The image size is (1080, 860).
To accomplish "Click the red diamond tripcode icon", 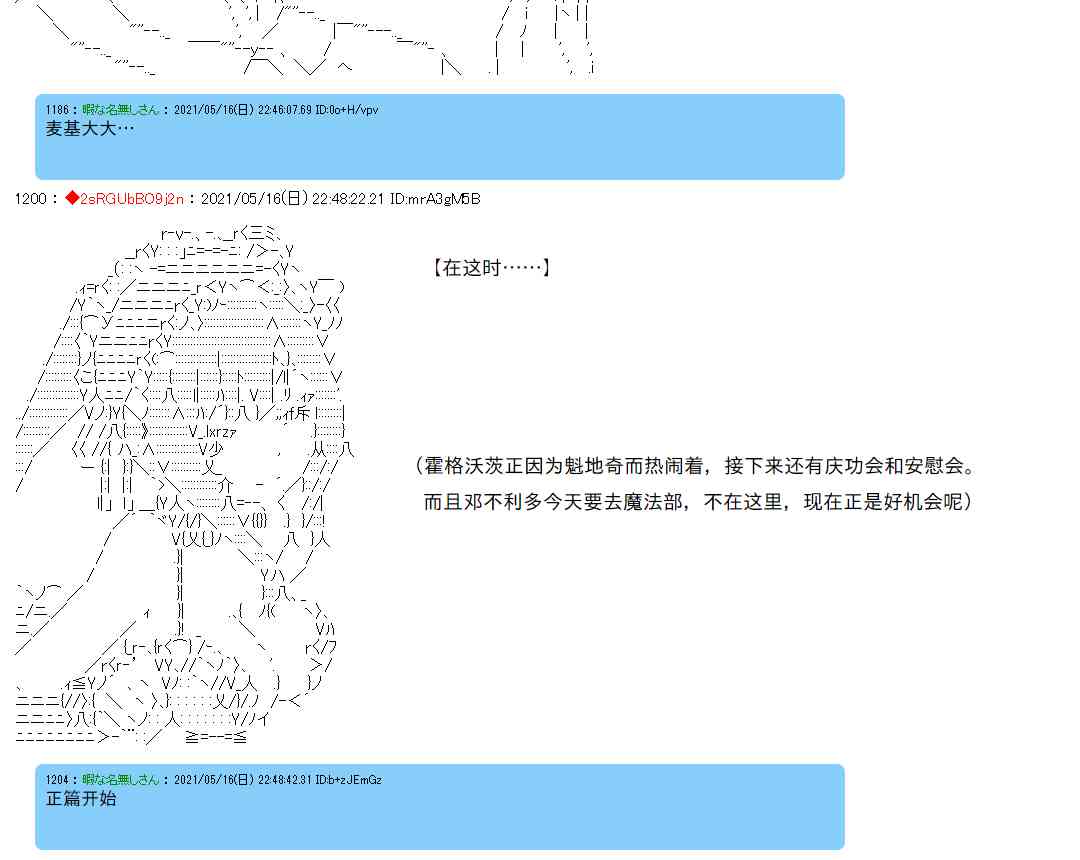I will tap(72, 198).
